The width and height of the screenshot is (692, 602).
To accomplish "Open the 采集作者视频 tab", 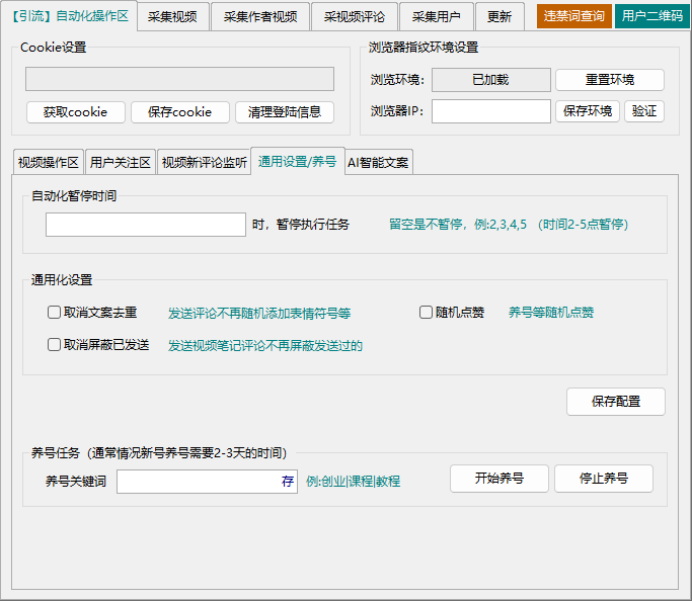I will point(260,16).
